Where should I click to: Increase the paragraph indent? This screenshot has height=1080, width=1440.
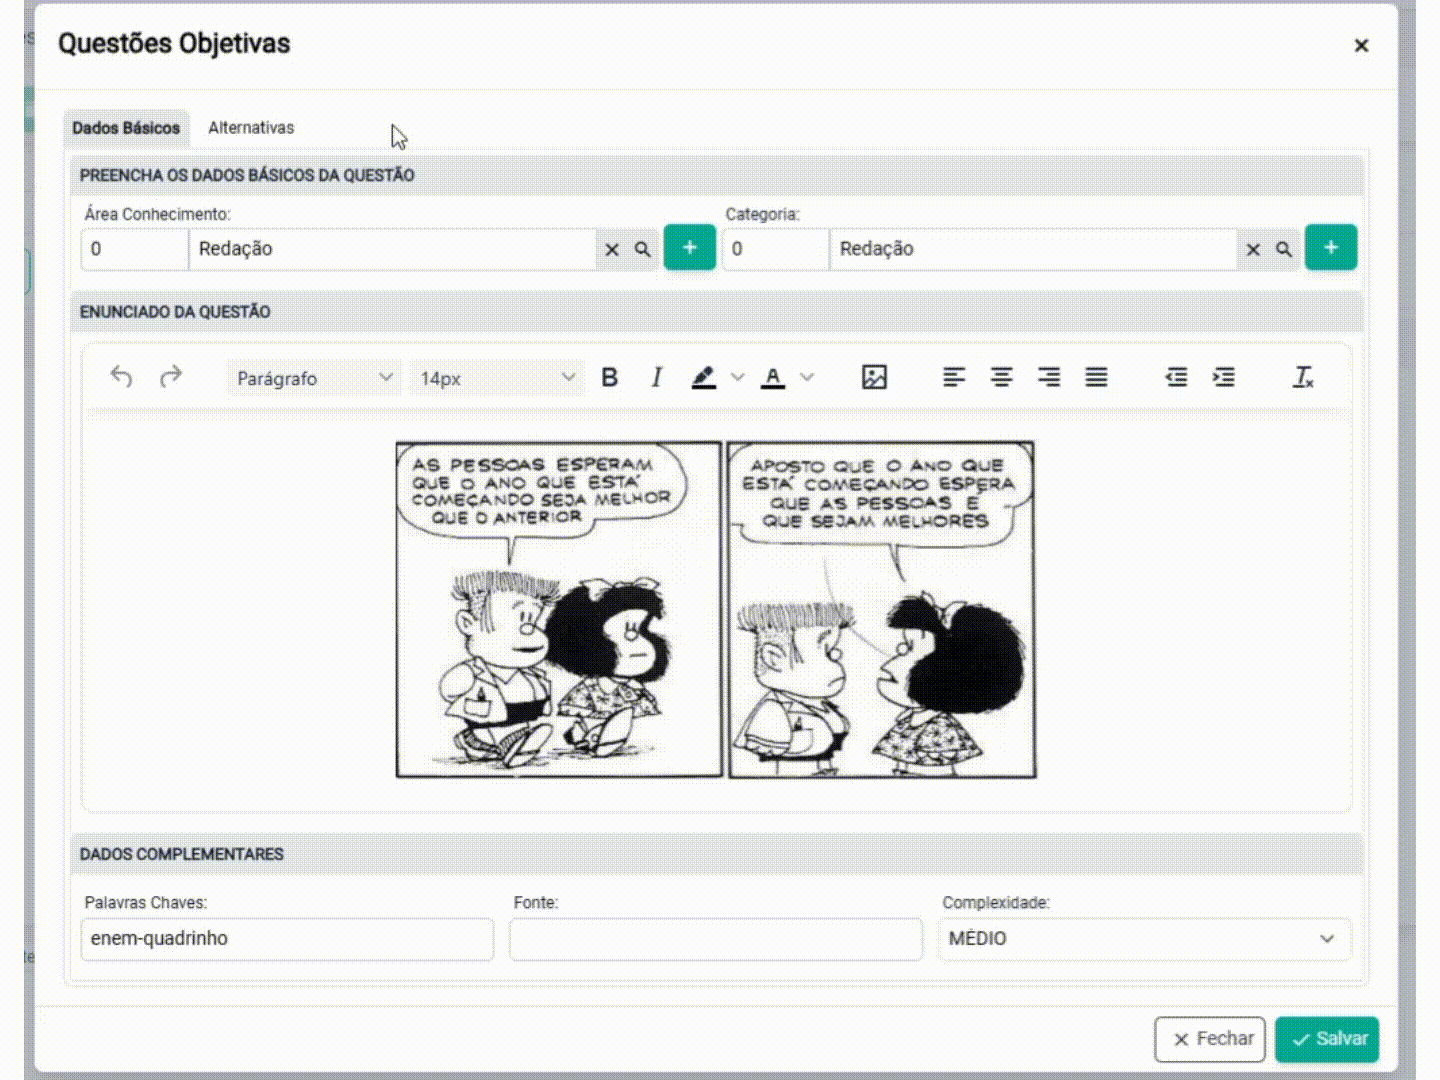(1224, 377)
